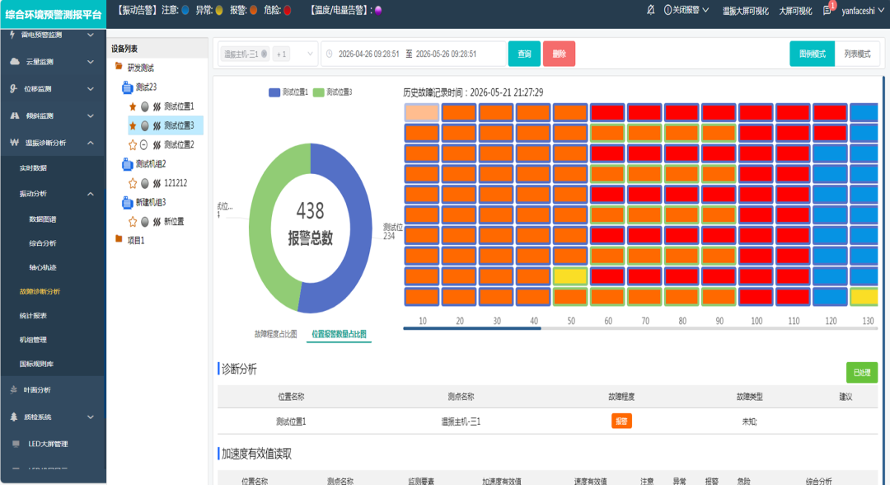Click the grey status dot of 新位置
The width and height of the screenshot is (890, 485).
pyautogui.click(x=145, y=221)
